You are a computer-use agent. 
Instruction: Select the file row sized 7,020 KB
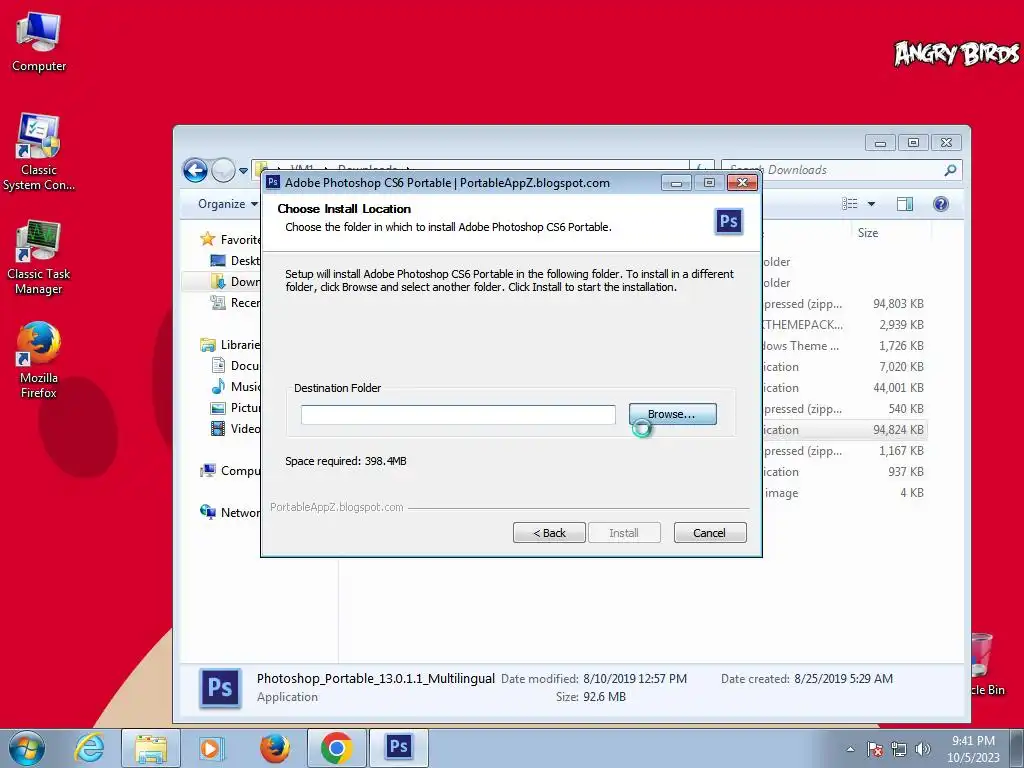(x=844, y=366)
